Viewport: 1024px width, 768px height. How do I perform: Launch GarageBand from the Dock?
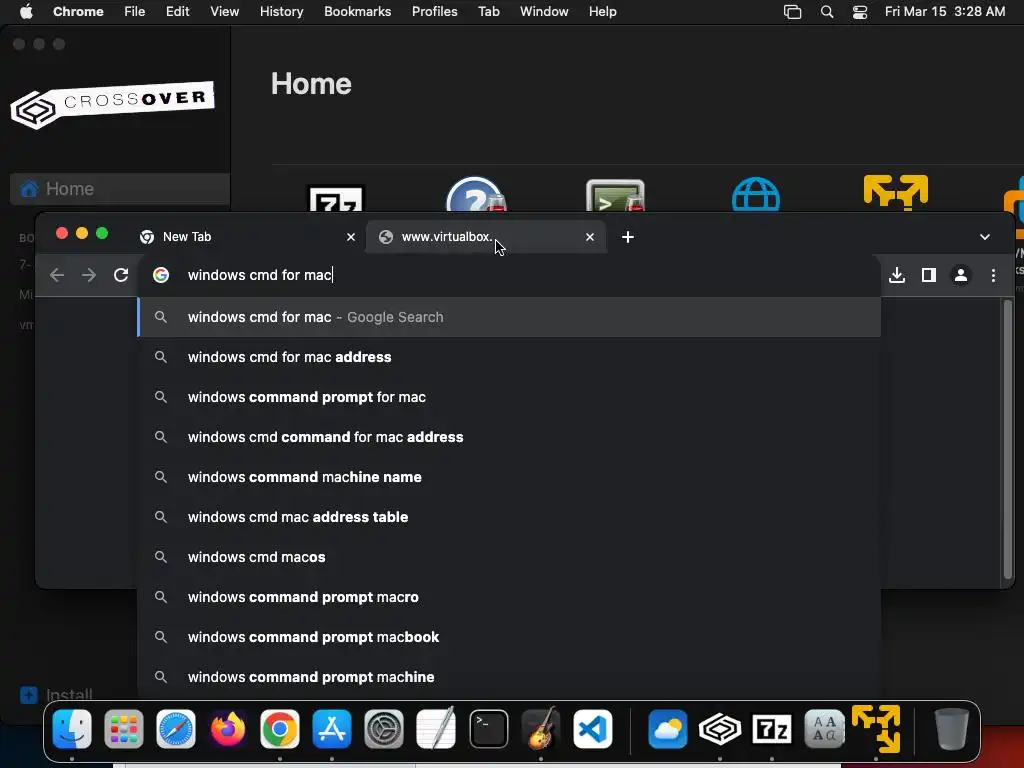click(x=541, y=729)
